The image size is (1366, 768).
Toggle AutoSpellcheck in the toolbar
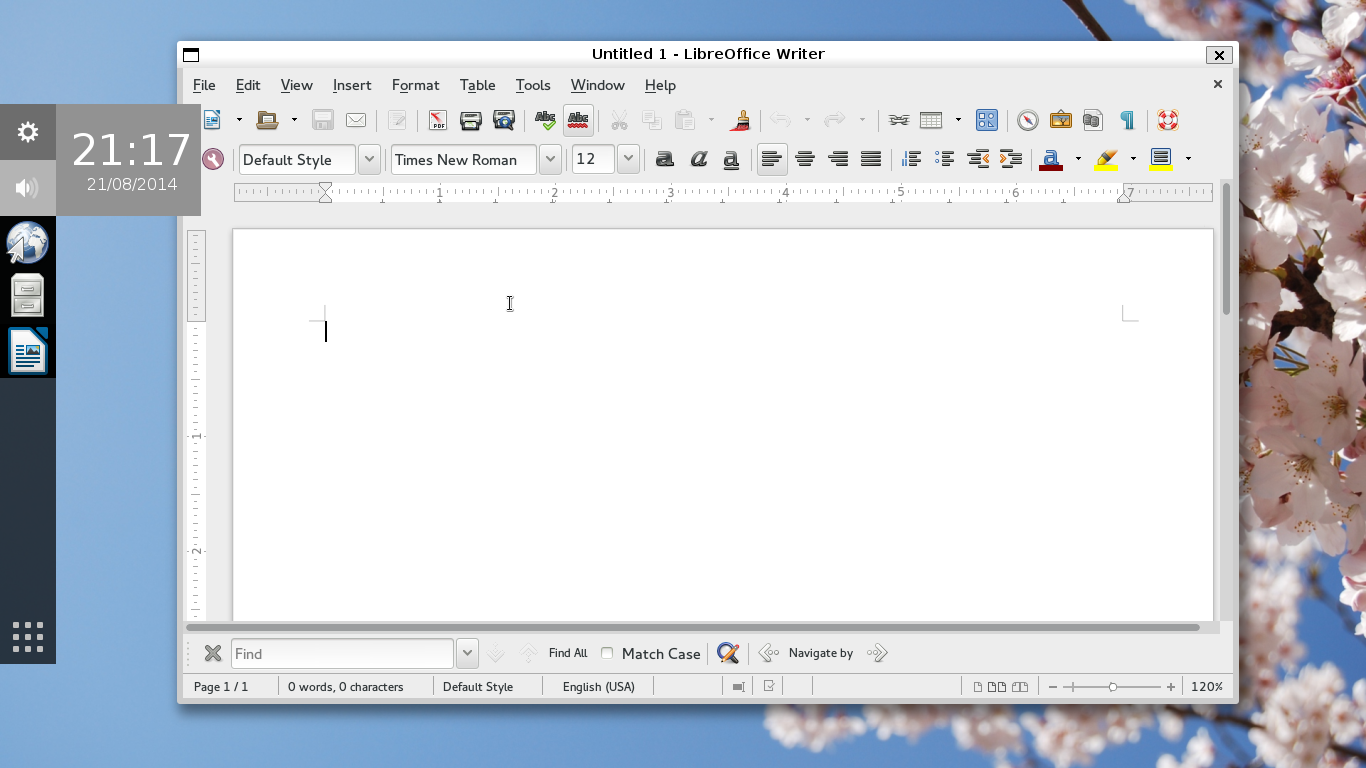click(x=578, y=121)
